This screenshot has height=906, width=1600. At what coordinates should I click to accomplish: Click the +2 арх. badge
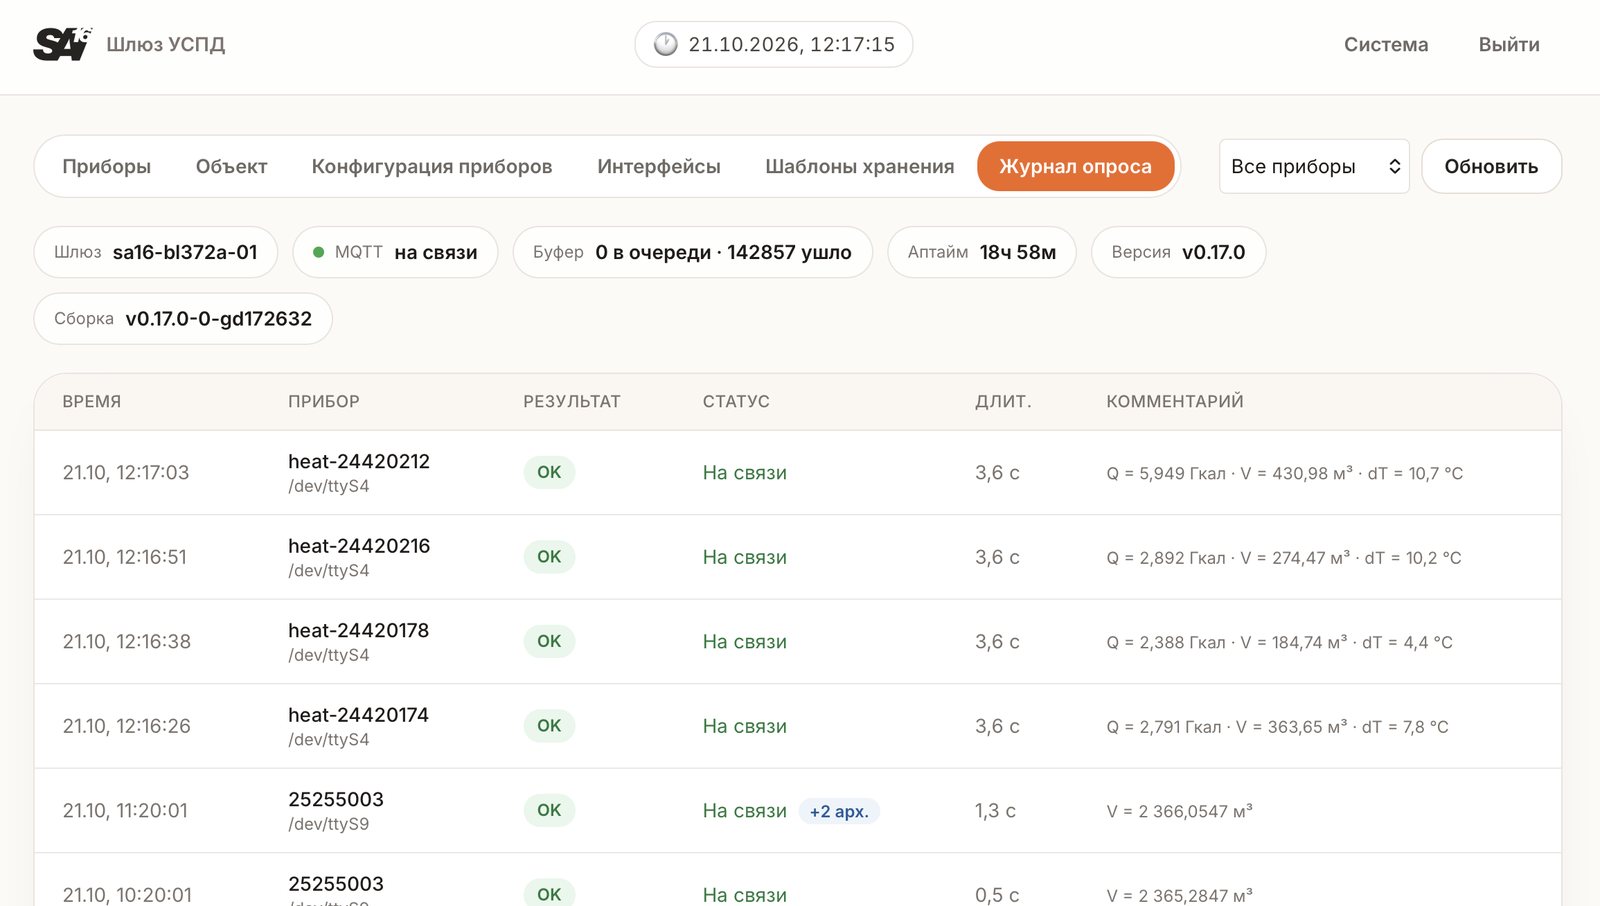coord(839,811)
